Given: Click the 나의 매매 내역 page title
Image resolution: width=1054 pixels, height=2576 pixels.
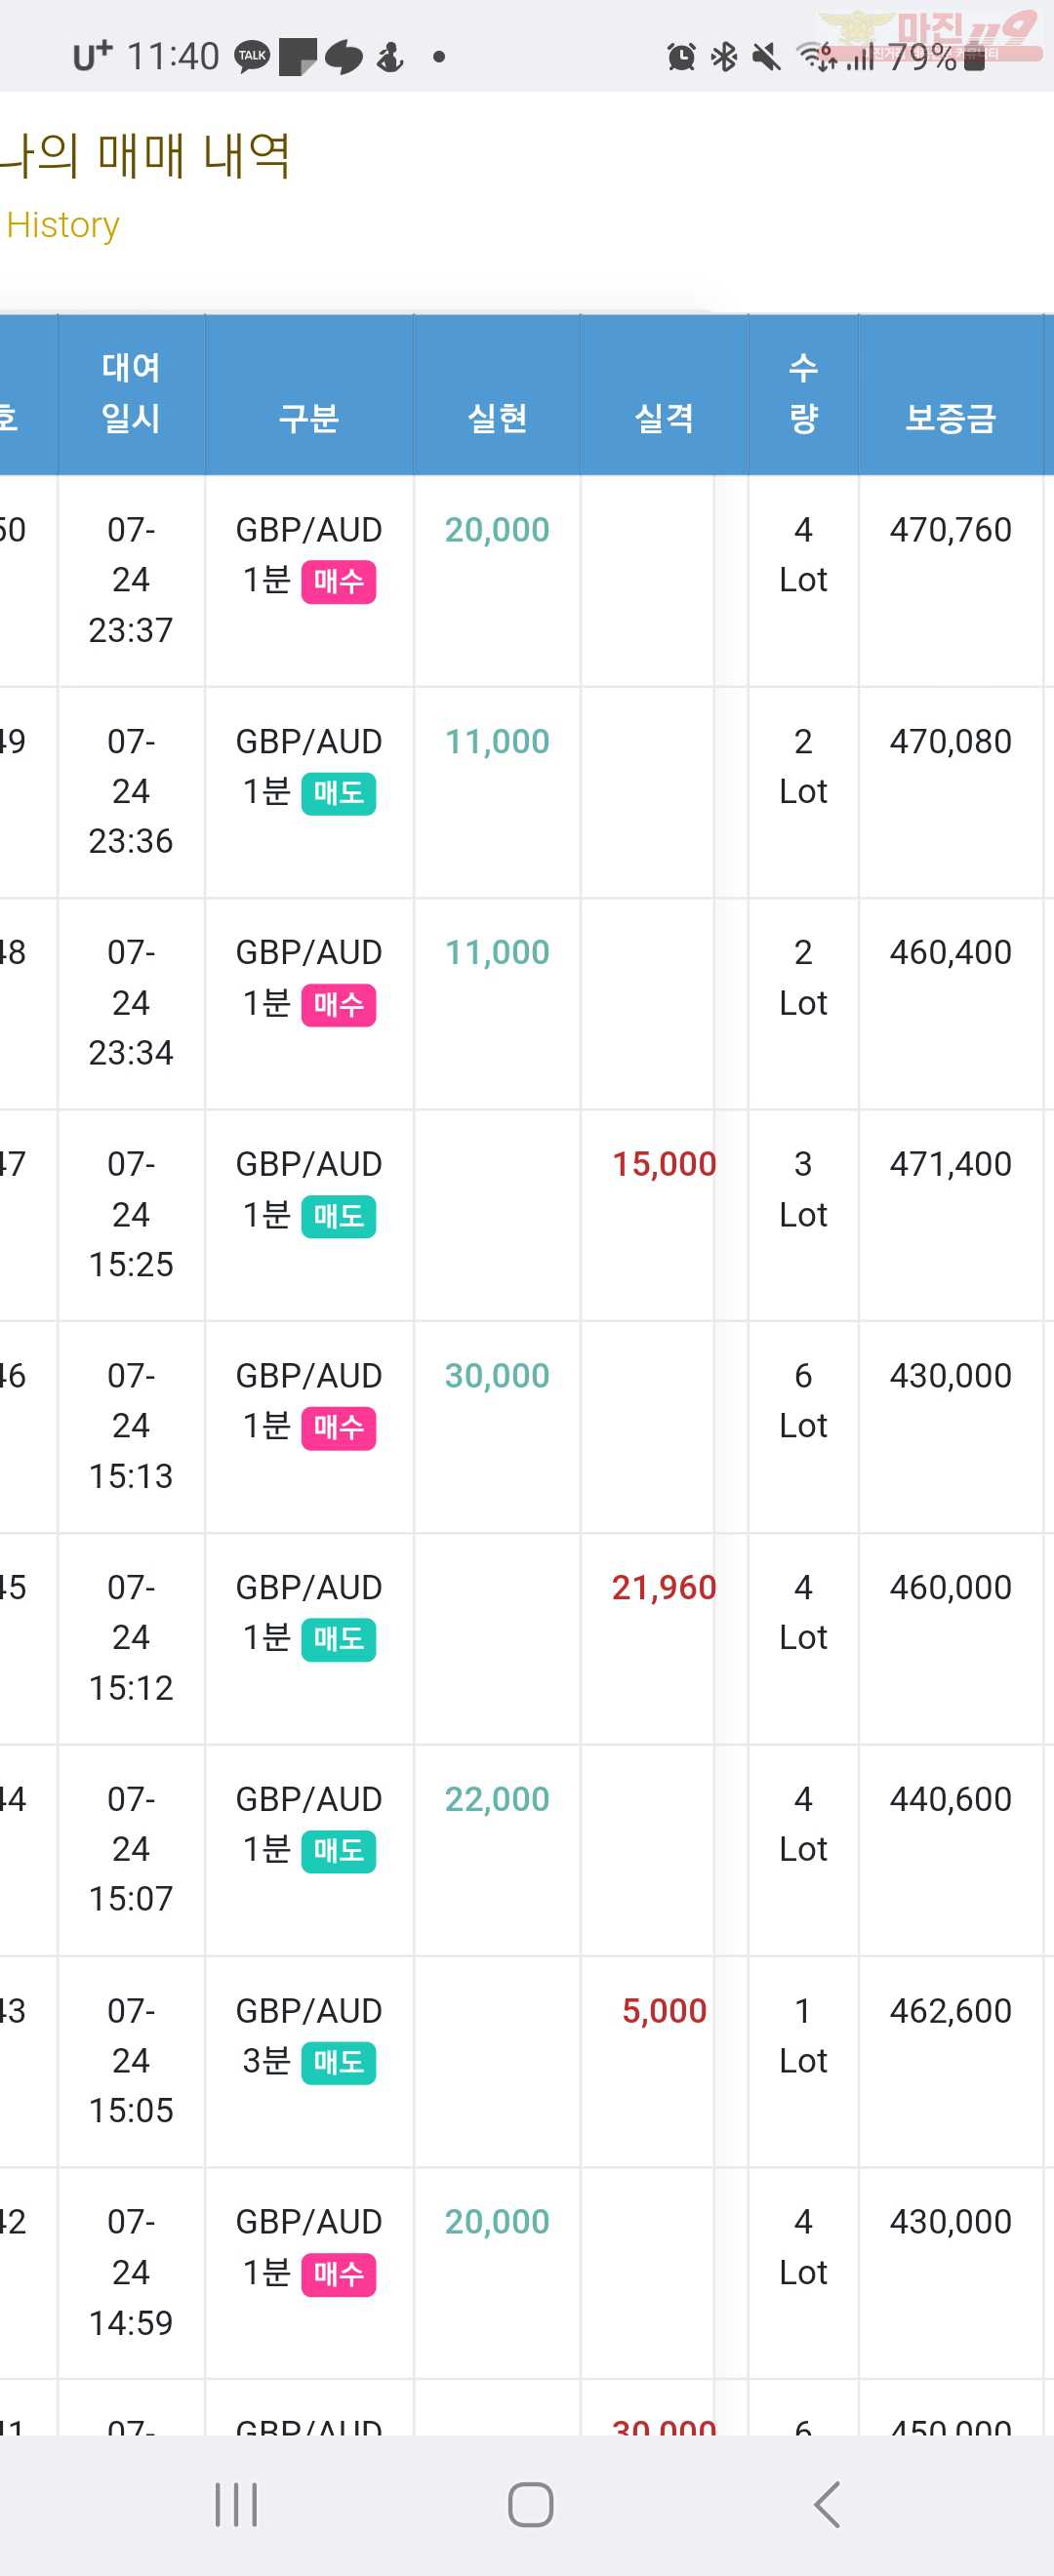Looking at the screenshot, I should pyautogui.click(x=145, y=155).
